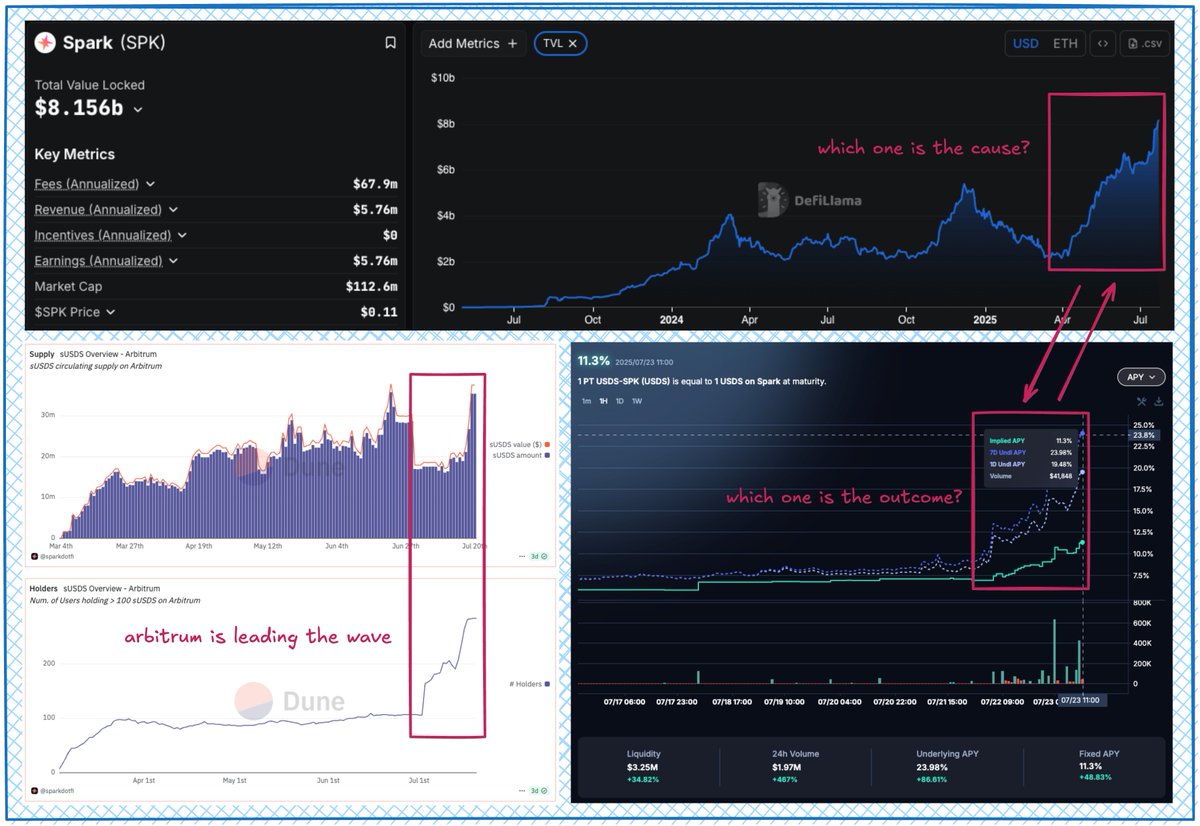1200x826 pixels.
Task: Select the 1W chart interval
Action: [637, 401]
